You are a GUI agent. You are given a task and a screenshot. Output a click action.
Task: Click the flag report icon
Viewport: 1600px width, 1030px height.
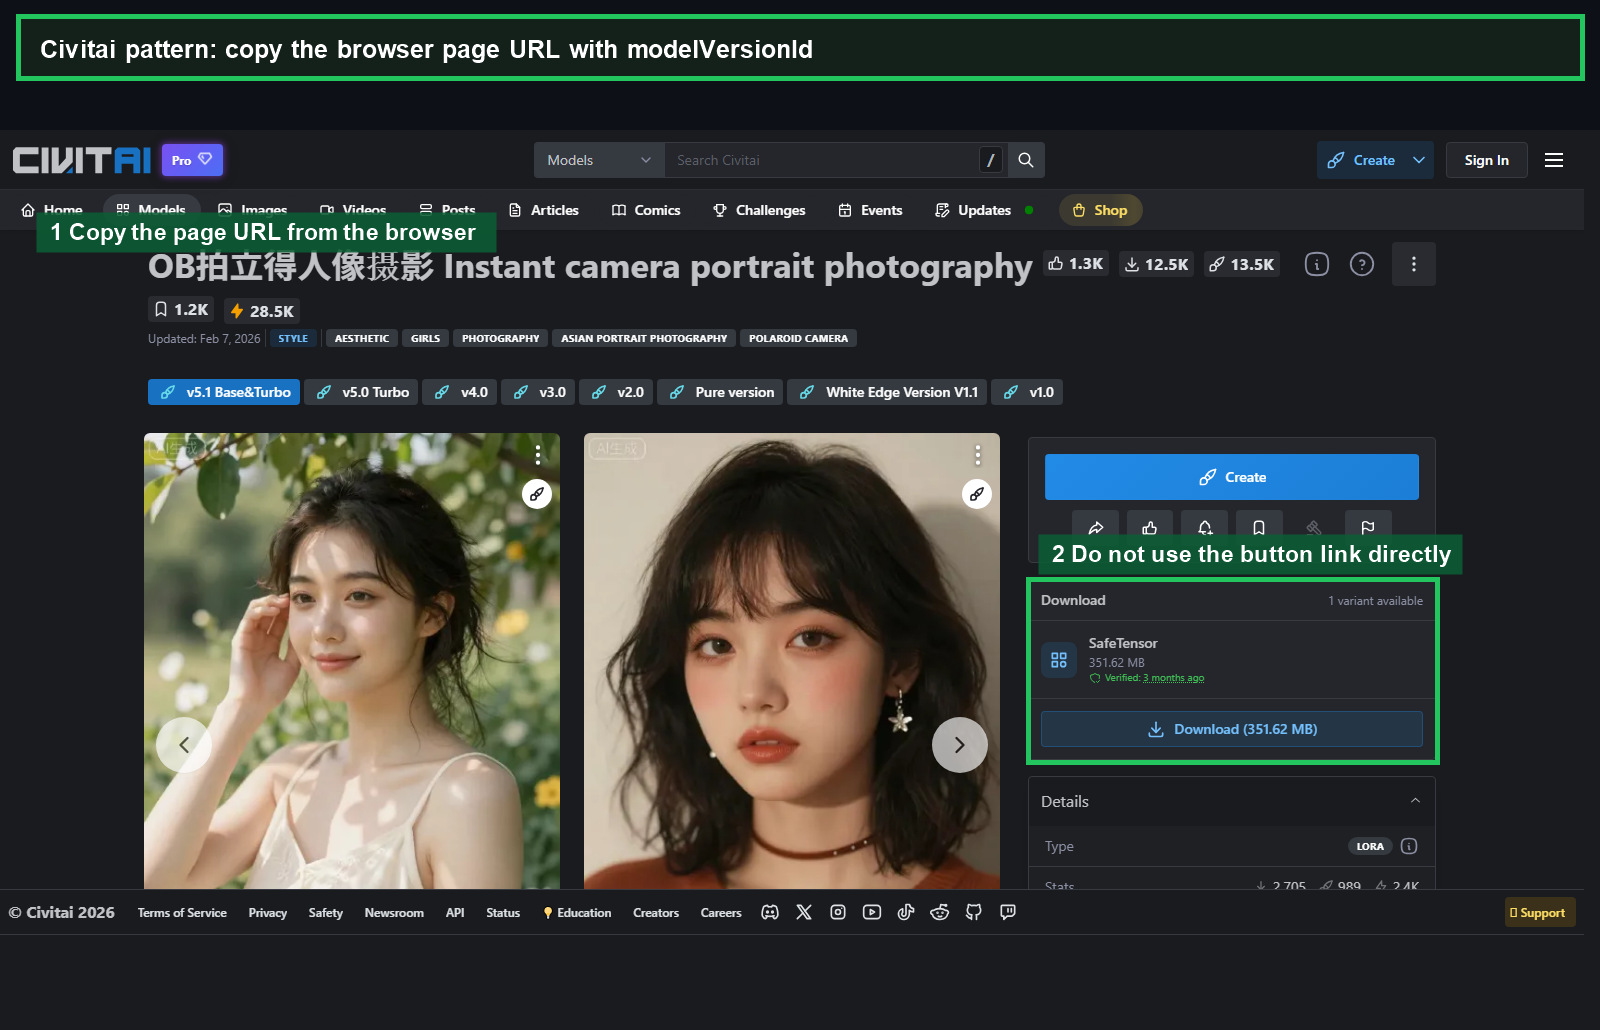1368,526
